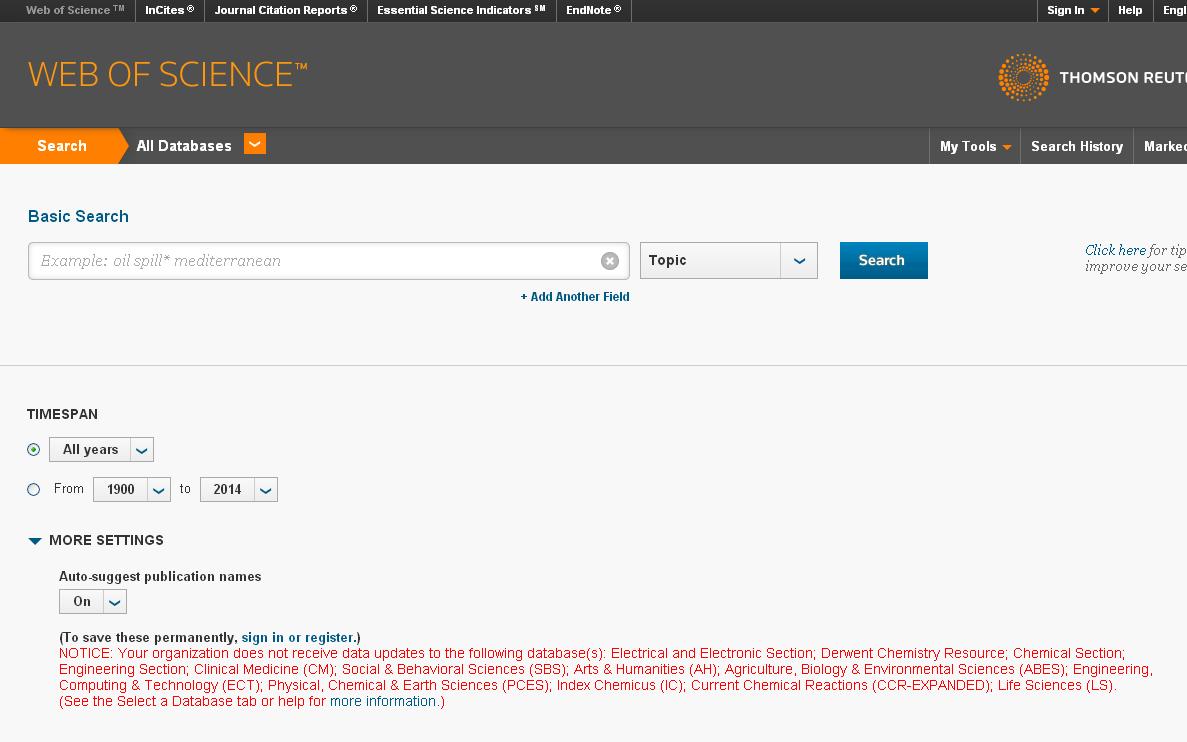Viewport: 1187px width, 742px height.
Task: Click the blue Search button
Action: 883,260
